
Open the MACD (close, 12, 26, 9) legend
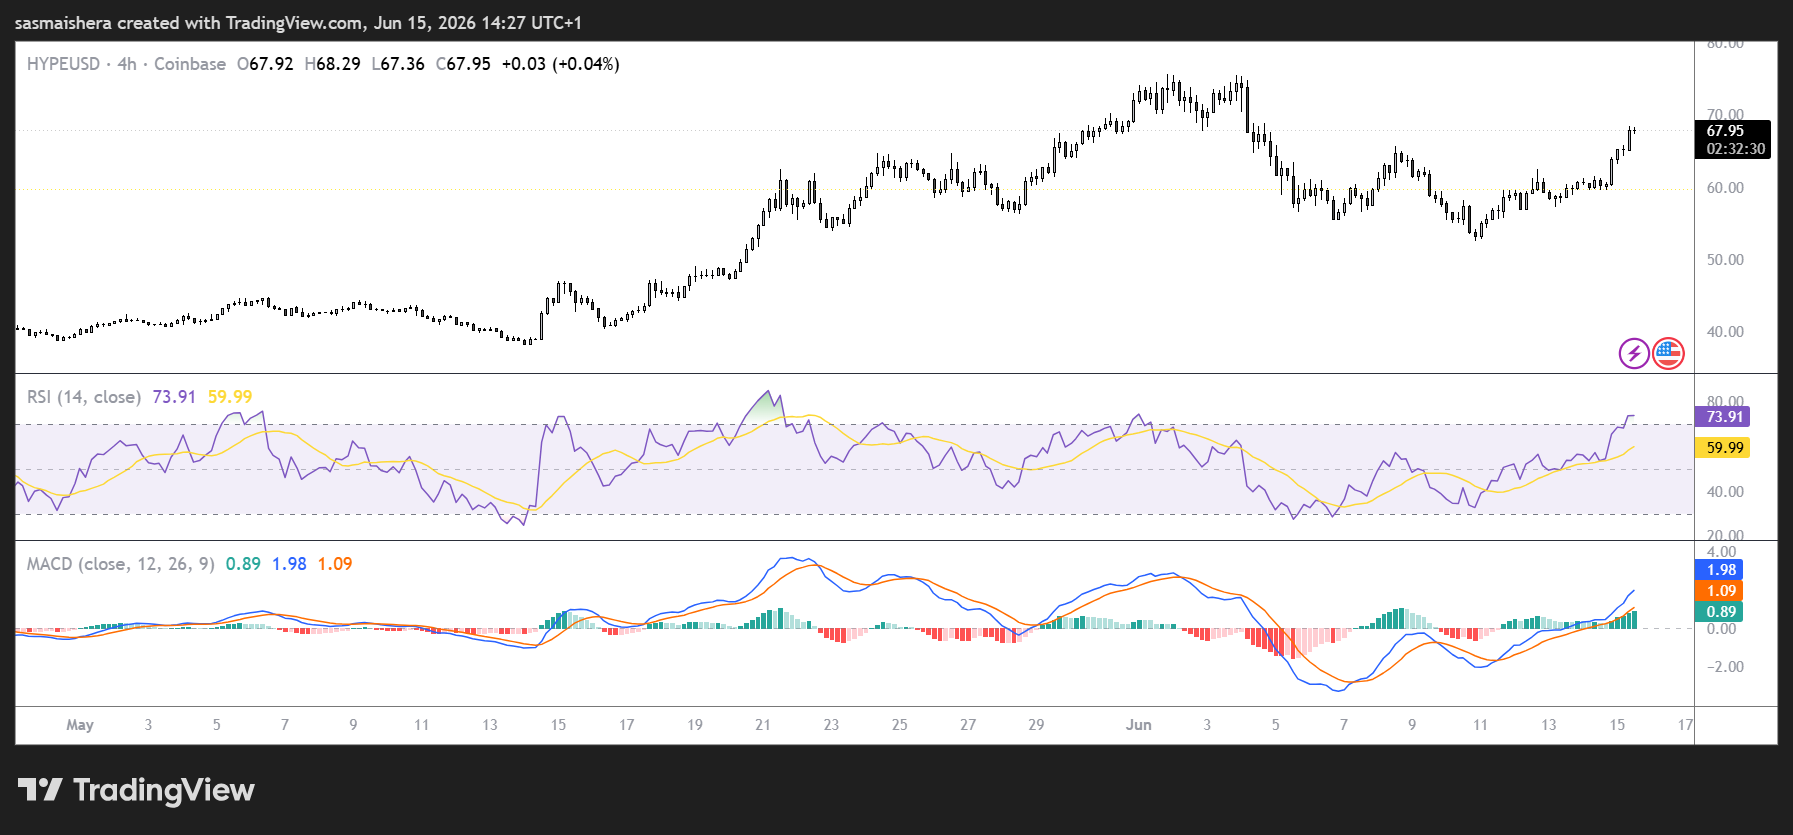(121, 564)
